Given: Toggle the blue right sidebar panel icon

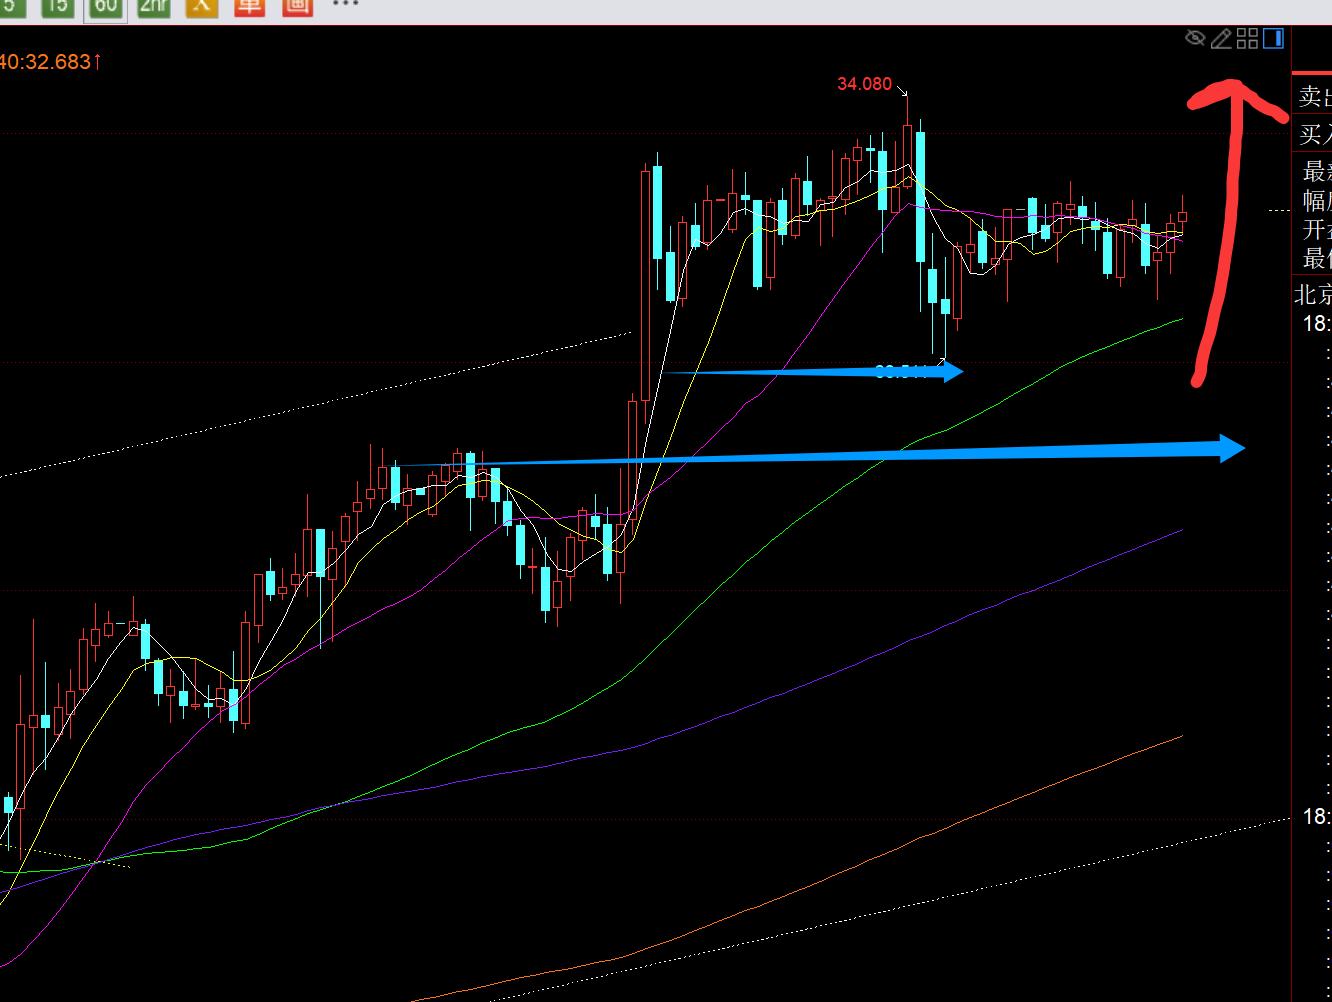Looking at the screenshot, I should (1273, 38).
